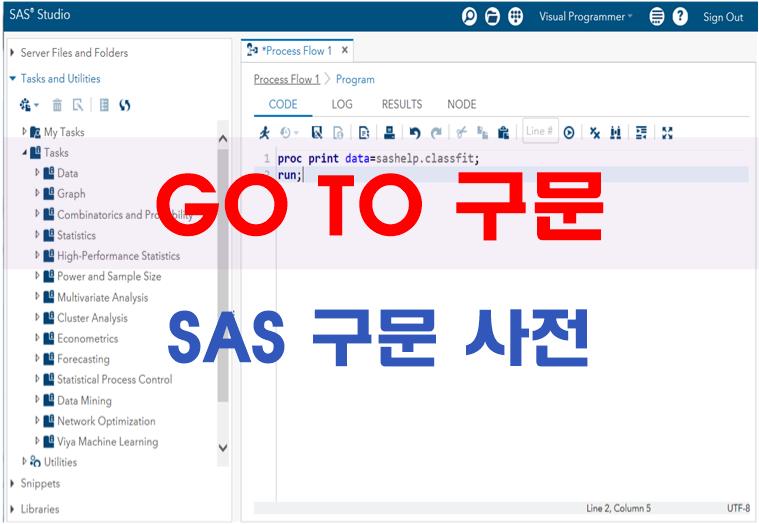Click code line 'proc print data=sashelp.classfit;'
The image size is (759, 524).
pyautogui.click(x=378, y=158)
